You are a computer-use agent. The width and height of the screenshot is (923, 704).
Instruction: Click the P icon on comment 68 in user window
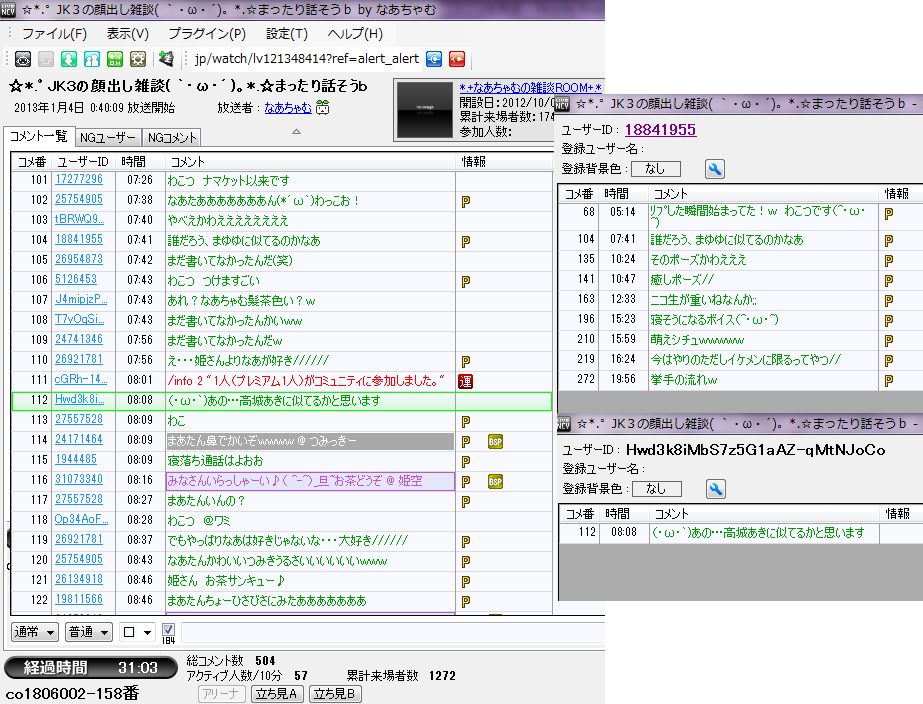889,214
